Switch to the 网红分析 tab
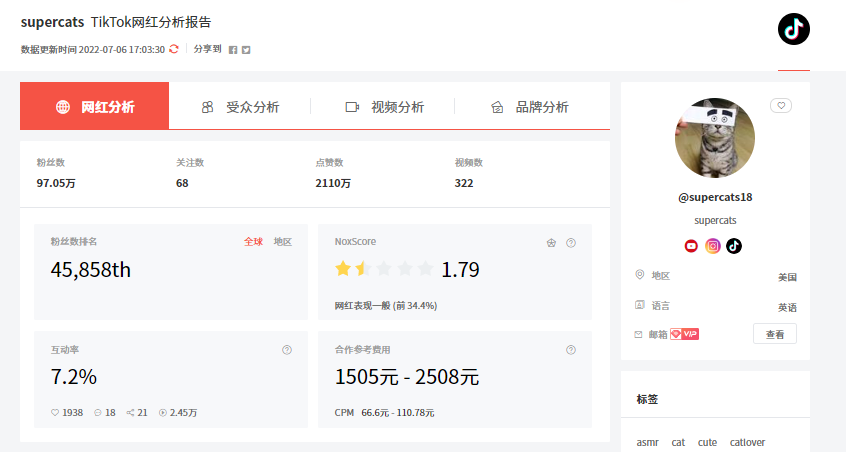The image size is (846, 452). [x=94, y=106]
